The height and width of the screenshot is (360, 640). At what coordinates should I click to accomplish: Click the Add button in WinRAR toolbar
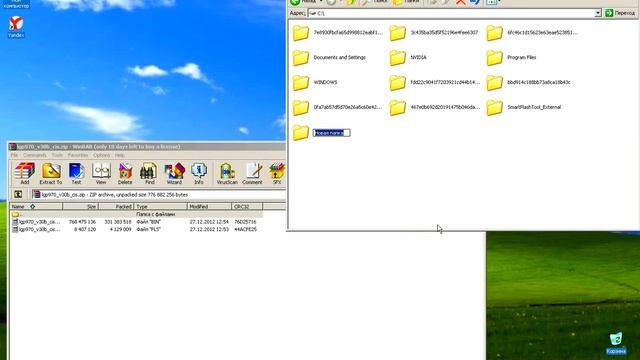(24, 173)
